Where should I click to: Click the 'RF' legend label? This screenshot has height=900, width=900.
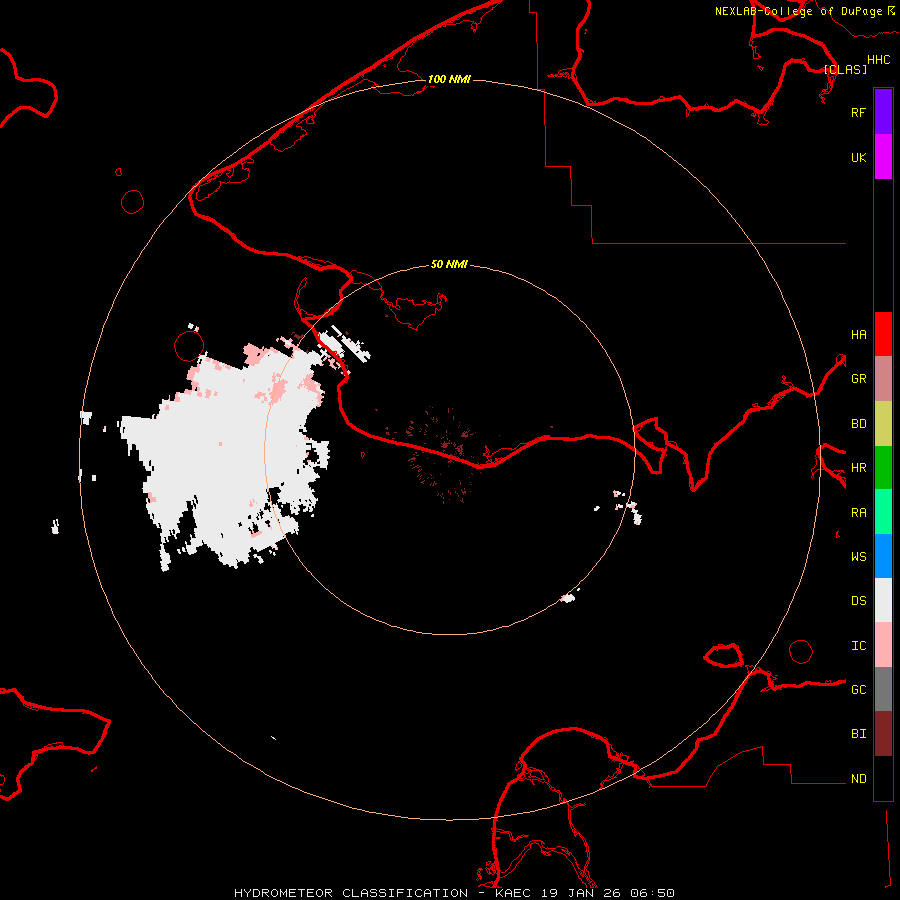pyautogui.click(x=858, y=112)
